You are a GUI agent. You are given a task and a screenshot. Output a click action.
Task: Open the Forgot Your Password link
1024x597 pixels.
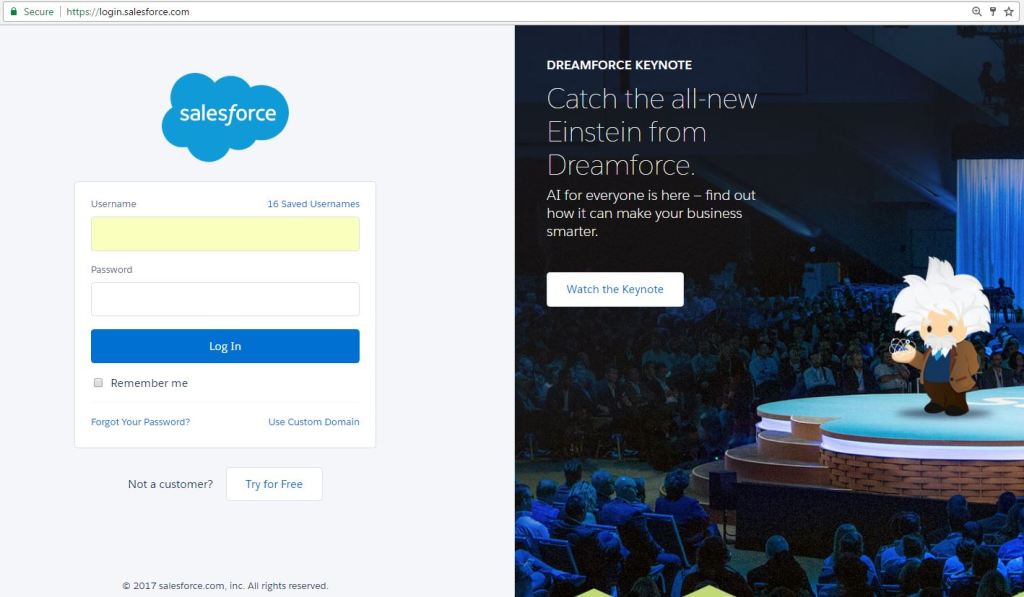(140, 422)
